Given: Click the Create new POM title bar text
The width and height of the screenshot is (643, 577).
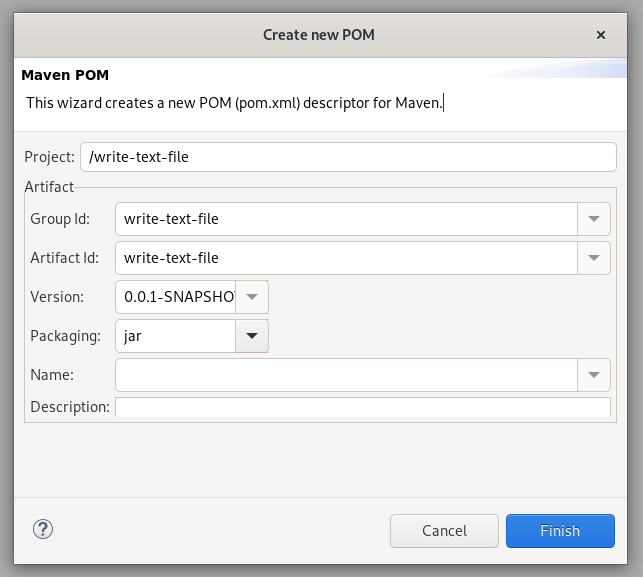Looking at the screenshot, I should point(319,35).
